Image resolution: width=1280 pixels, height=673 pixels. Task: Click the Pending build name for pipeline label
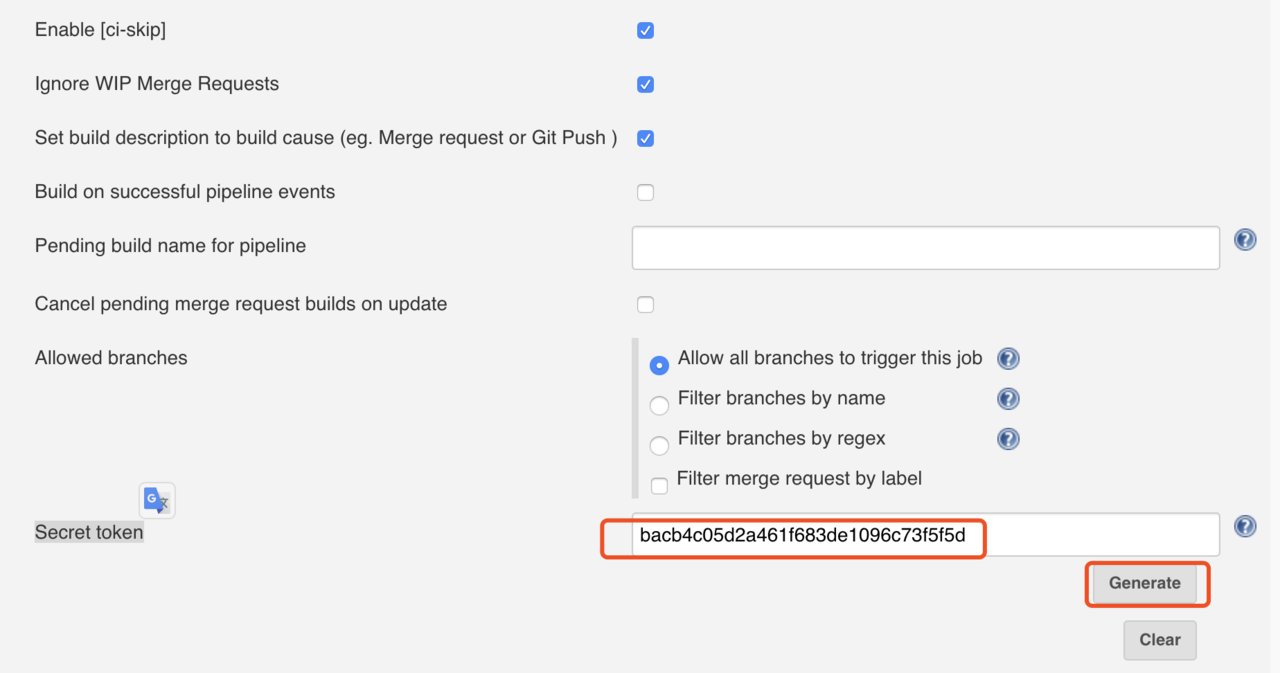pyautogui.click(x=170, y=246)
